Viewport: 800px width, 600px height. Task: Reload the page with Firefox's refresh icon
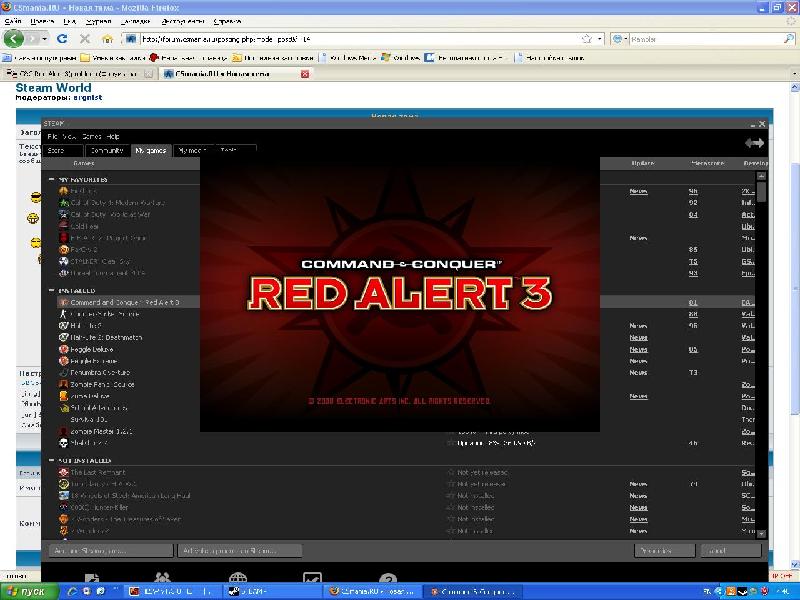(61, 39)
